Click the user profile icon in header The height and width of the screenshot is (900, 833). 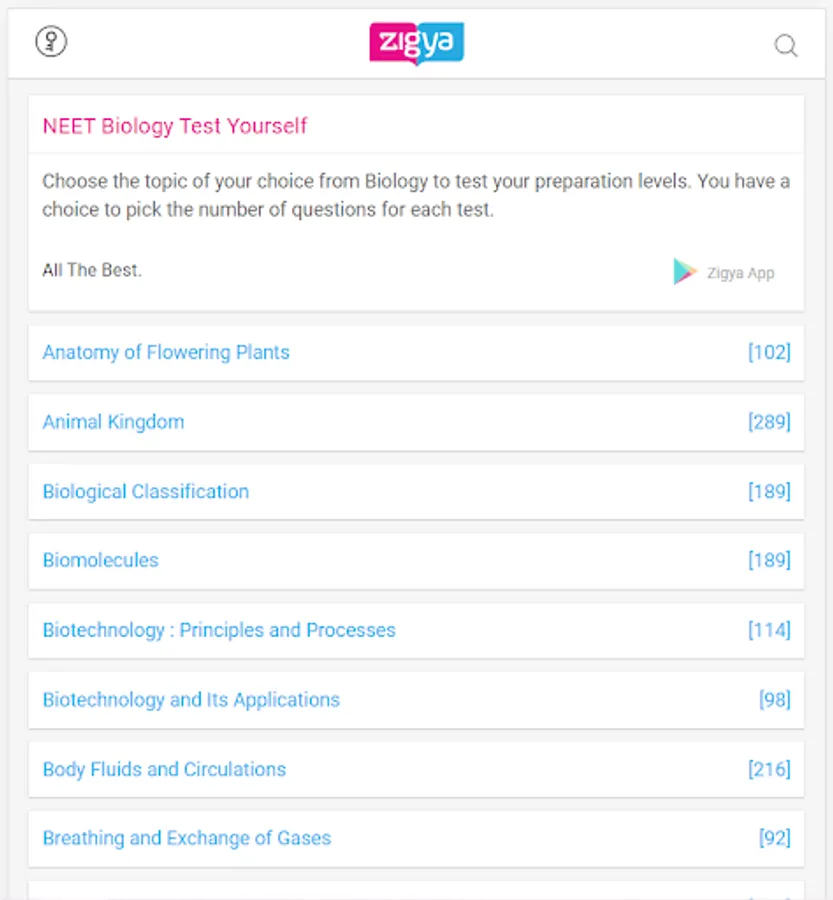[x=51, y=42]
